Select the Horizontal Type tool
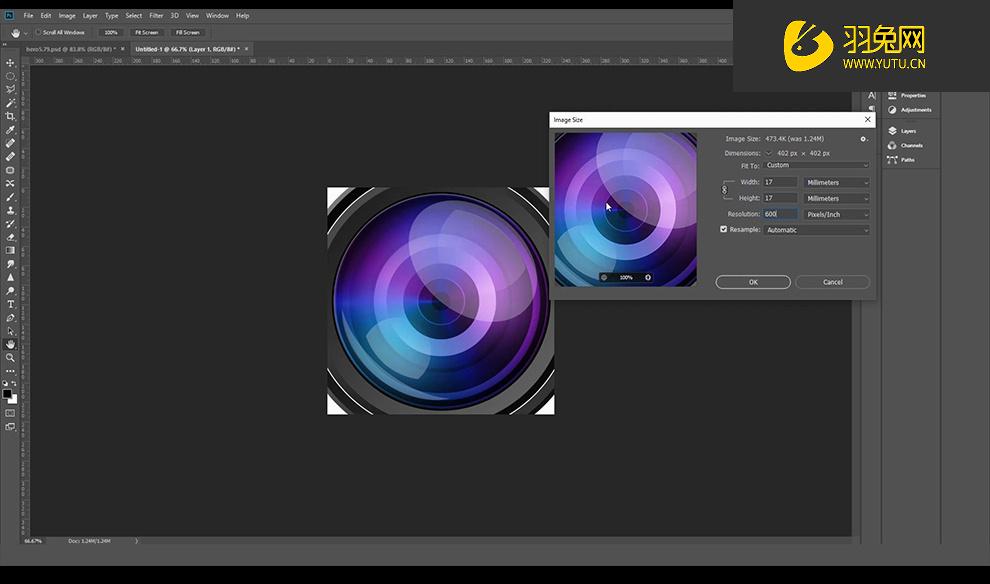This screenshot has height=584, width=990. [11, 304]
